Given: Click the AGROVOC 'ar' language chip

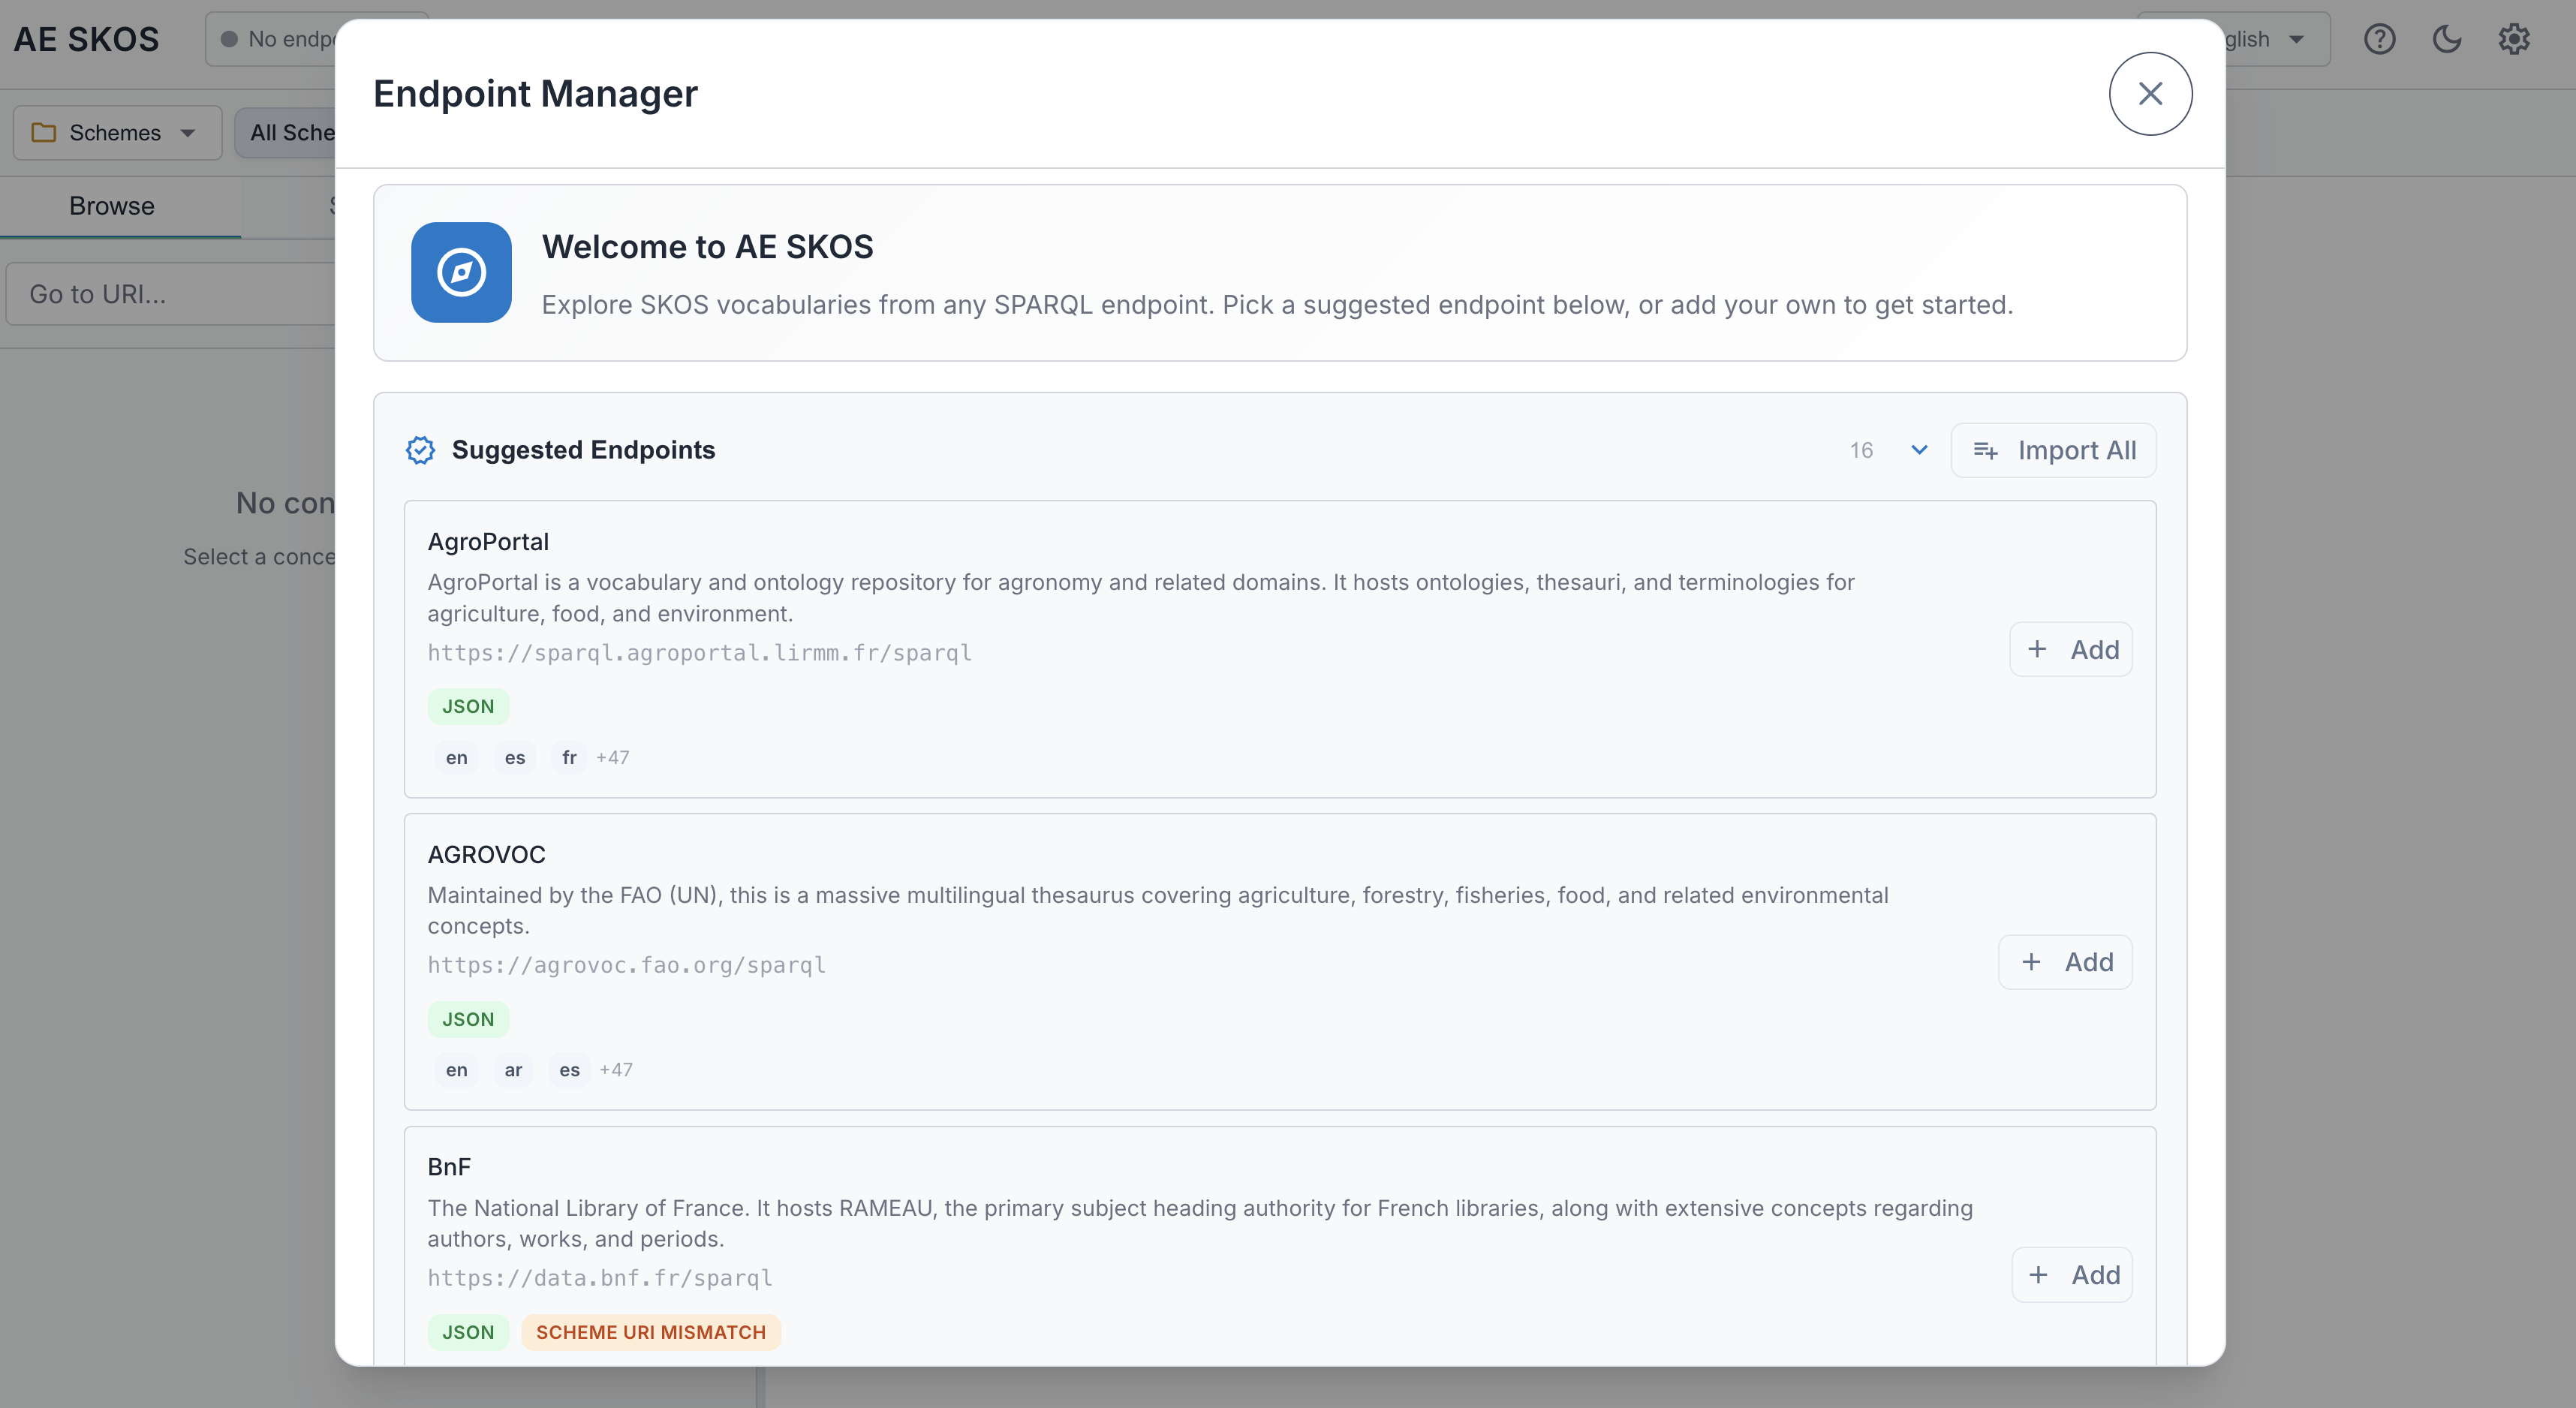Looking at the screenshot, I should pos(513,1070).
